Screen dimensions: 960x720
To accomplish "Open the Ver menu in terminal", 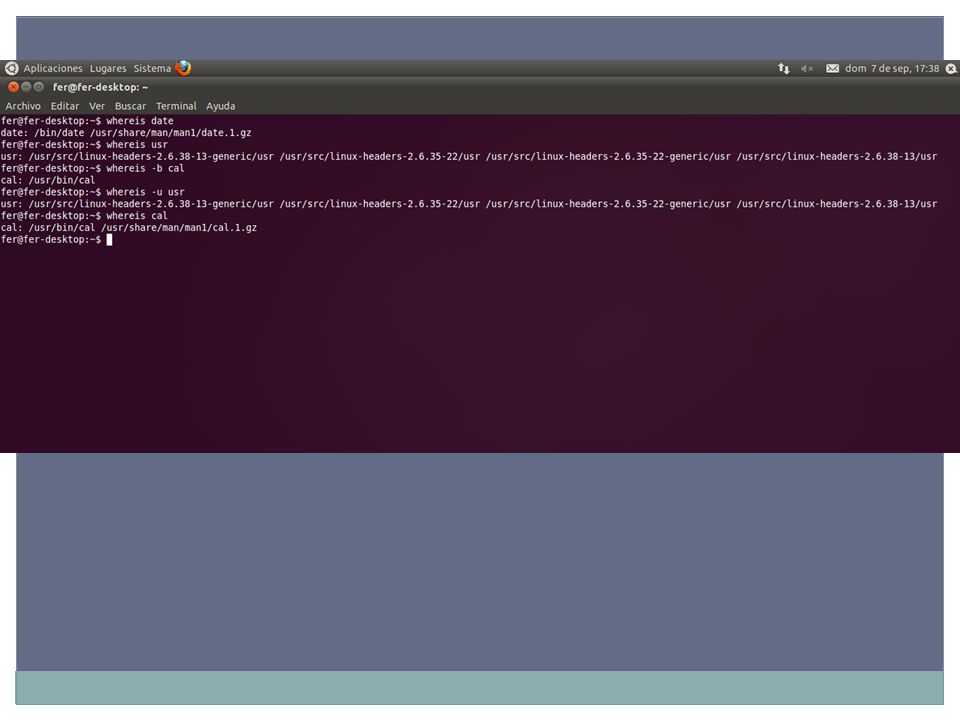I will [x=97, y=106].
